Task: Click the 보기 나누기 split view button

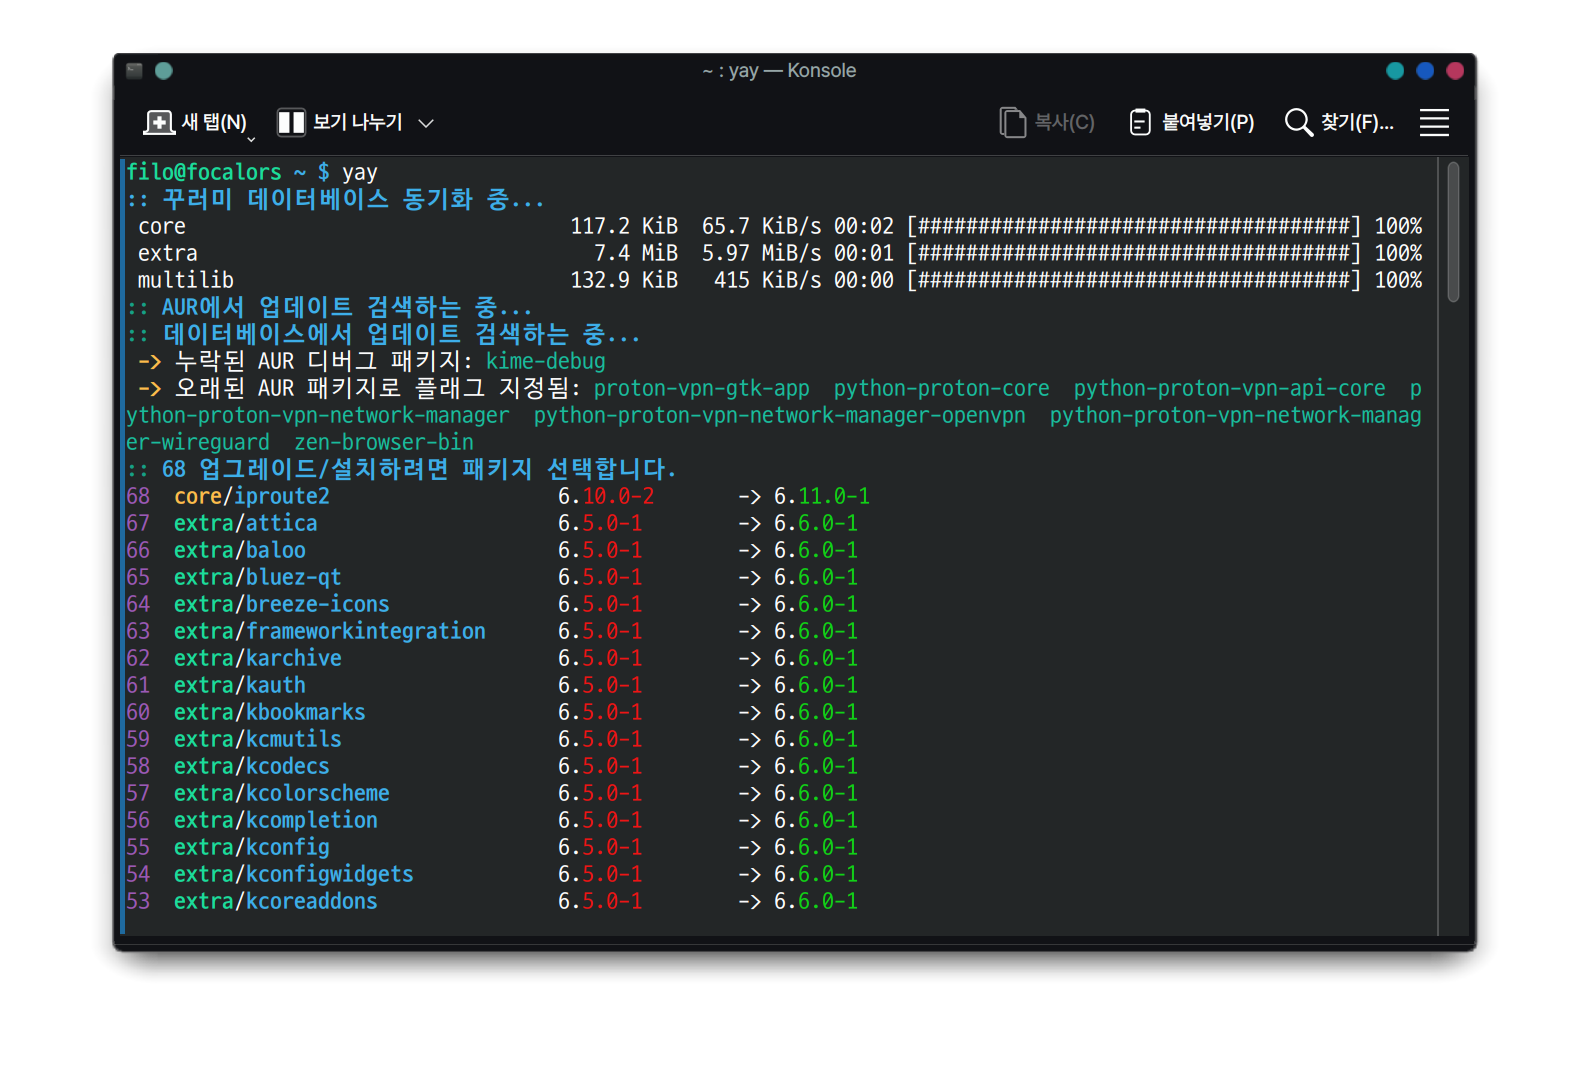Action: [340, 122]
